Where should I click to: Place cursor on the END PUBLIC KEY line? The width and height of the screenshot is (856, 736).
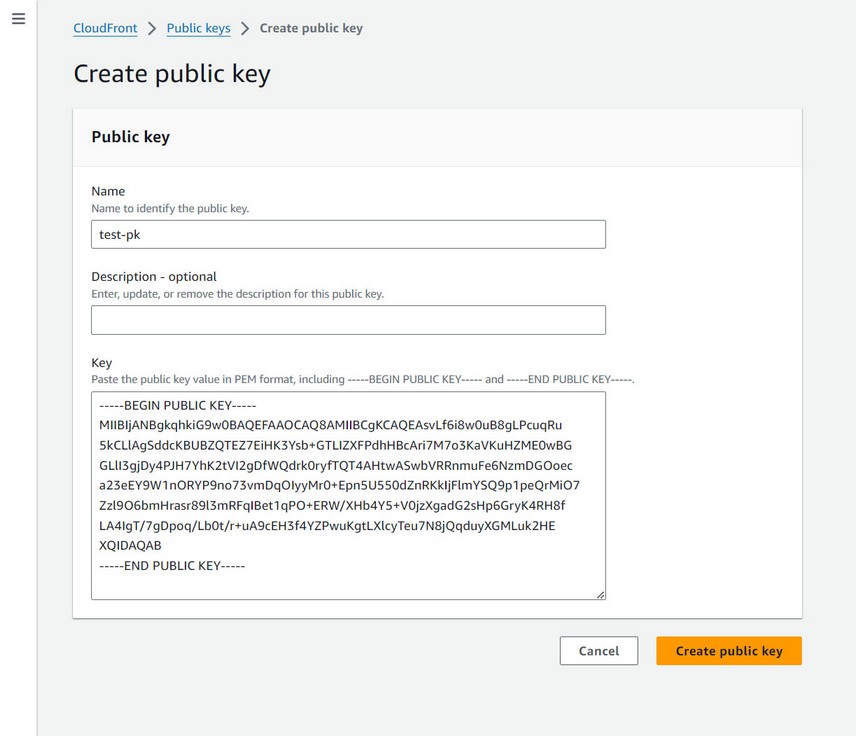(x=172, y=565)
